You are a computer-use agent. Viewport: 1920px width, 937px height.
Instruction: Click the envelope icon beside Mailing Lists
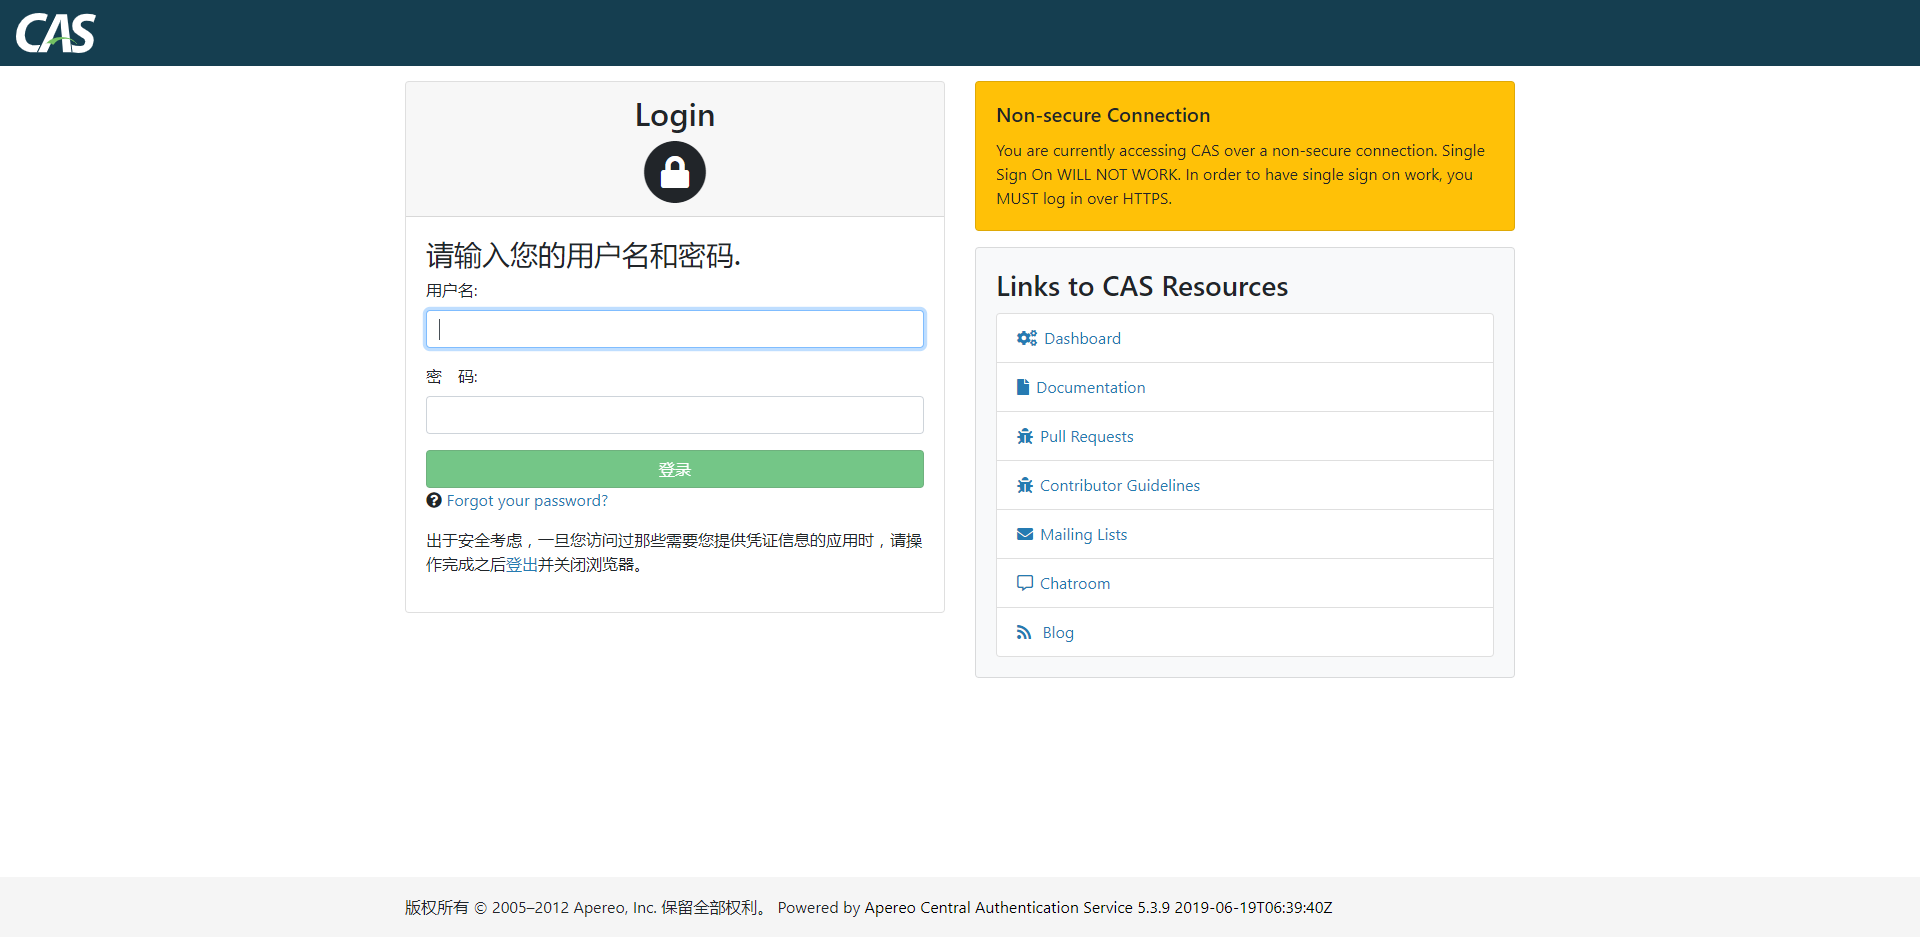click(x=1024, y=534)
